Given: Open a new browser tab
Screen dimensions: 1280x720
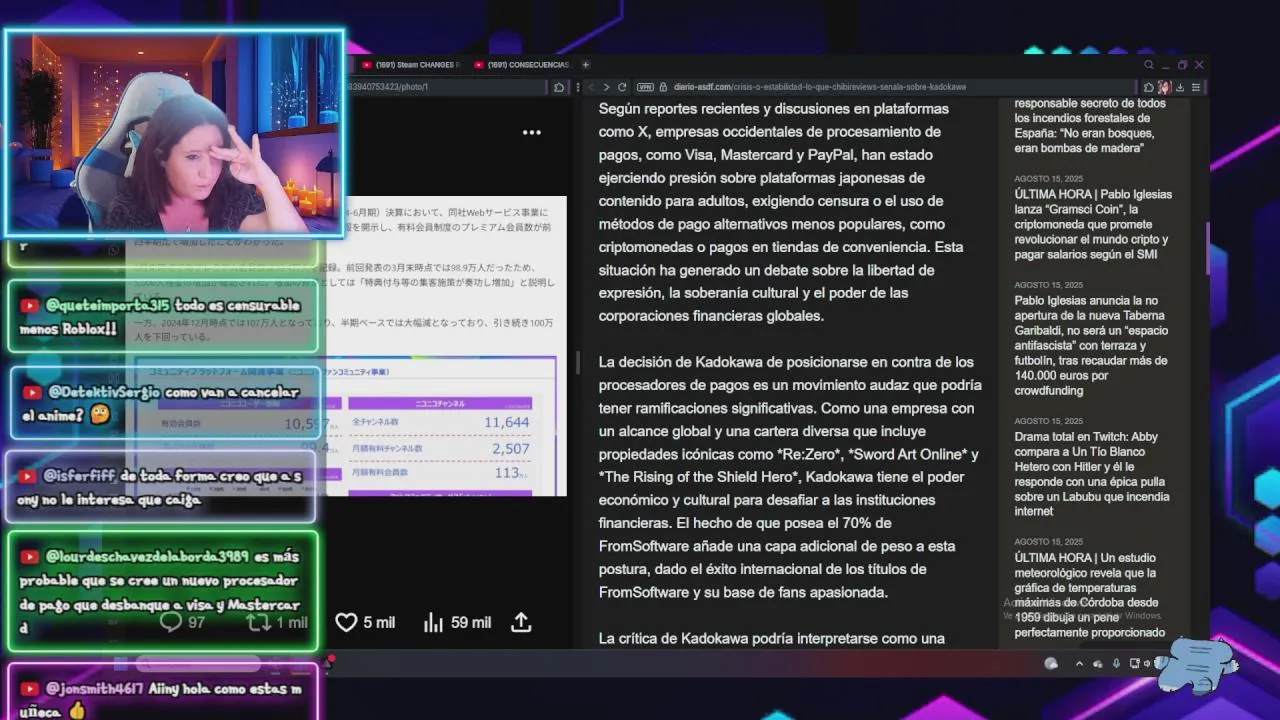Looking at the screenshot, I should point(586,65).
